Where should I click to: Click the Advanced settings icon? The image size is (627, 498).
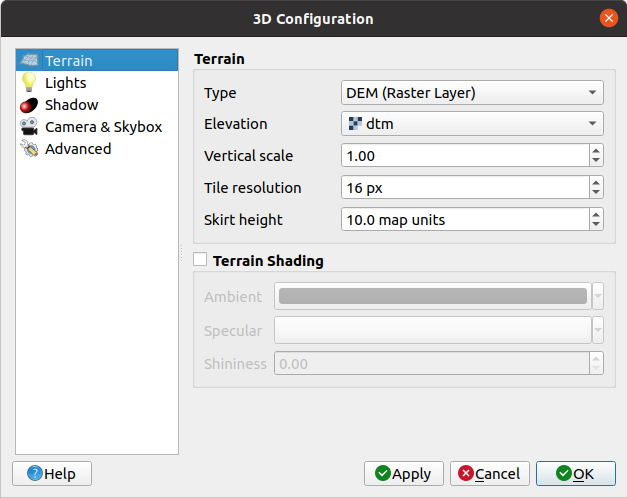coord(29,149)
